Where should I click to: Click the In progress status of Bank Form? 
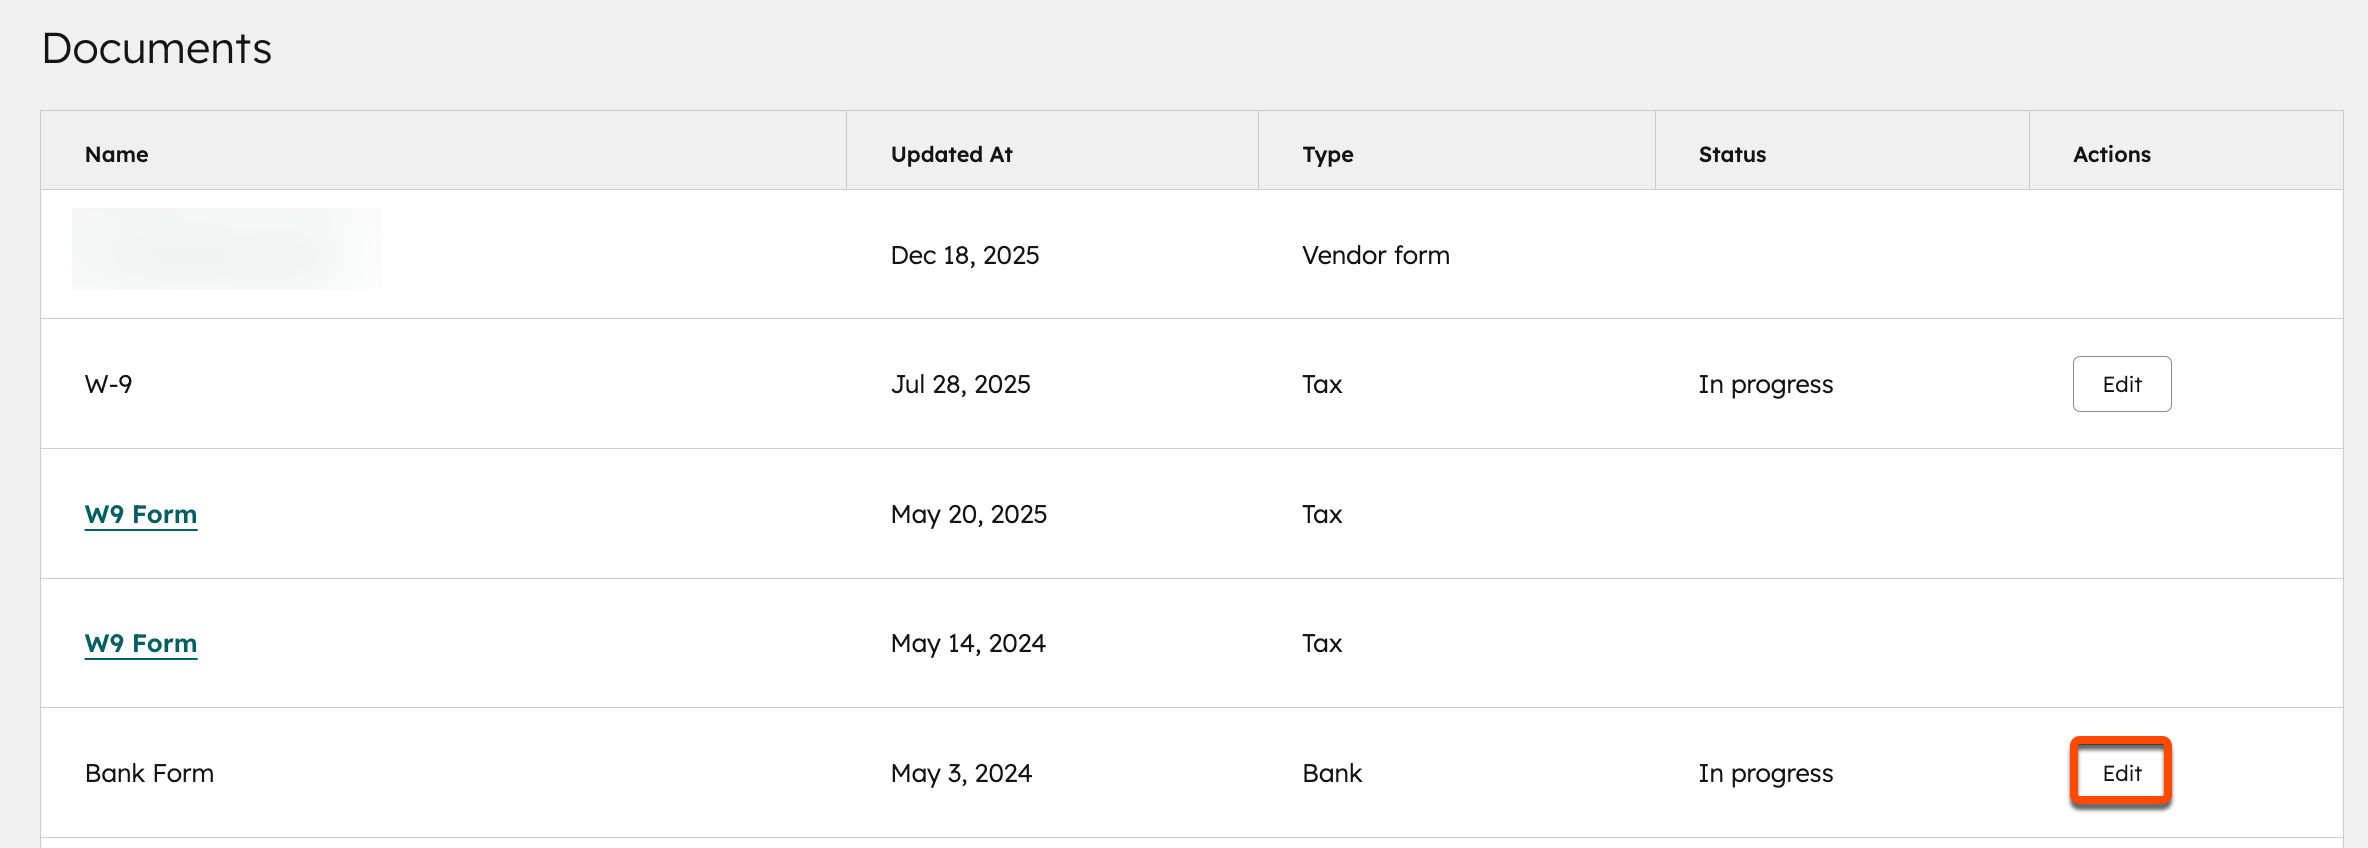click(1766, 772)
